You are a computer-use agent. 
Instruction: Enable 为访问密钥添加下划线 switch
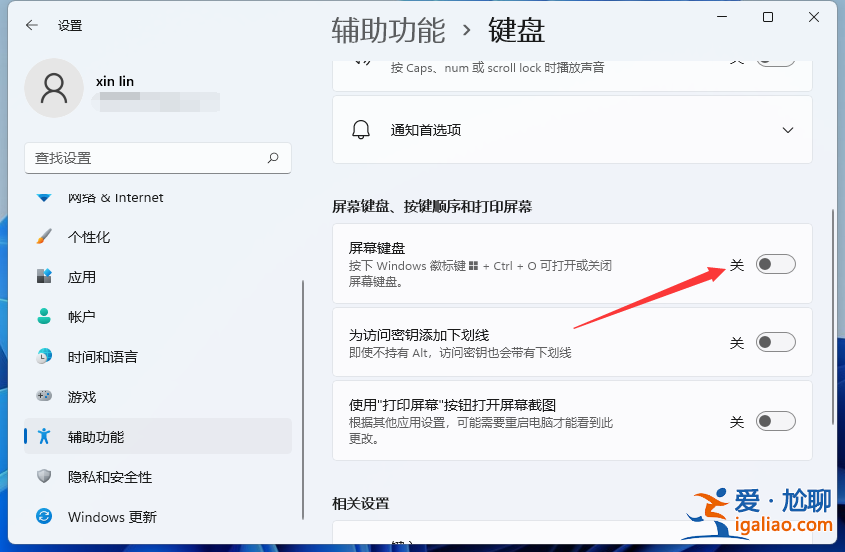coord(775,342)
